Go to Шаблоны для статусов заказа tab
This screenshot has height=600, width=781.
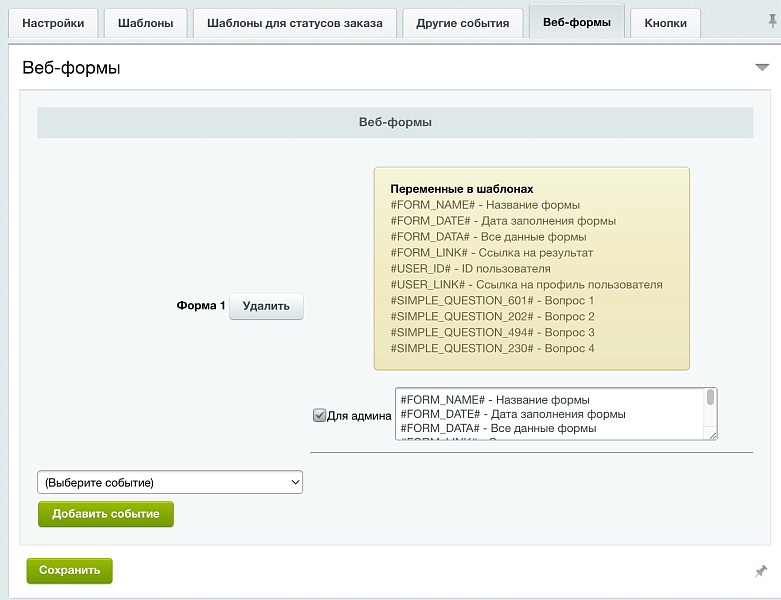coord(295,23)
